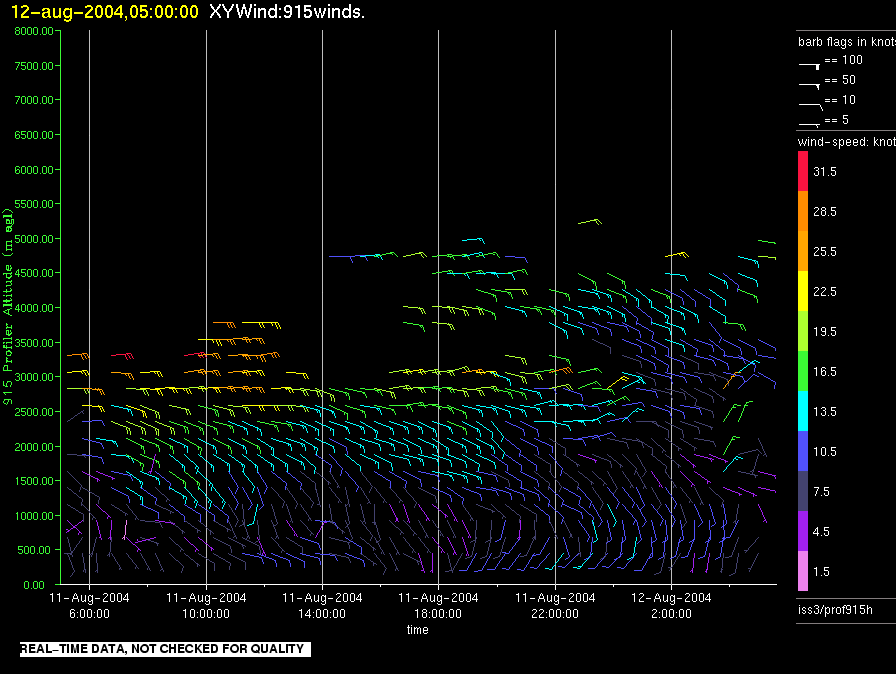Click the '== 5' barb legend text
This screenshot has width=896, height=674.
point(837,120)
